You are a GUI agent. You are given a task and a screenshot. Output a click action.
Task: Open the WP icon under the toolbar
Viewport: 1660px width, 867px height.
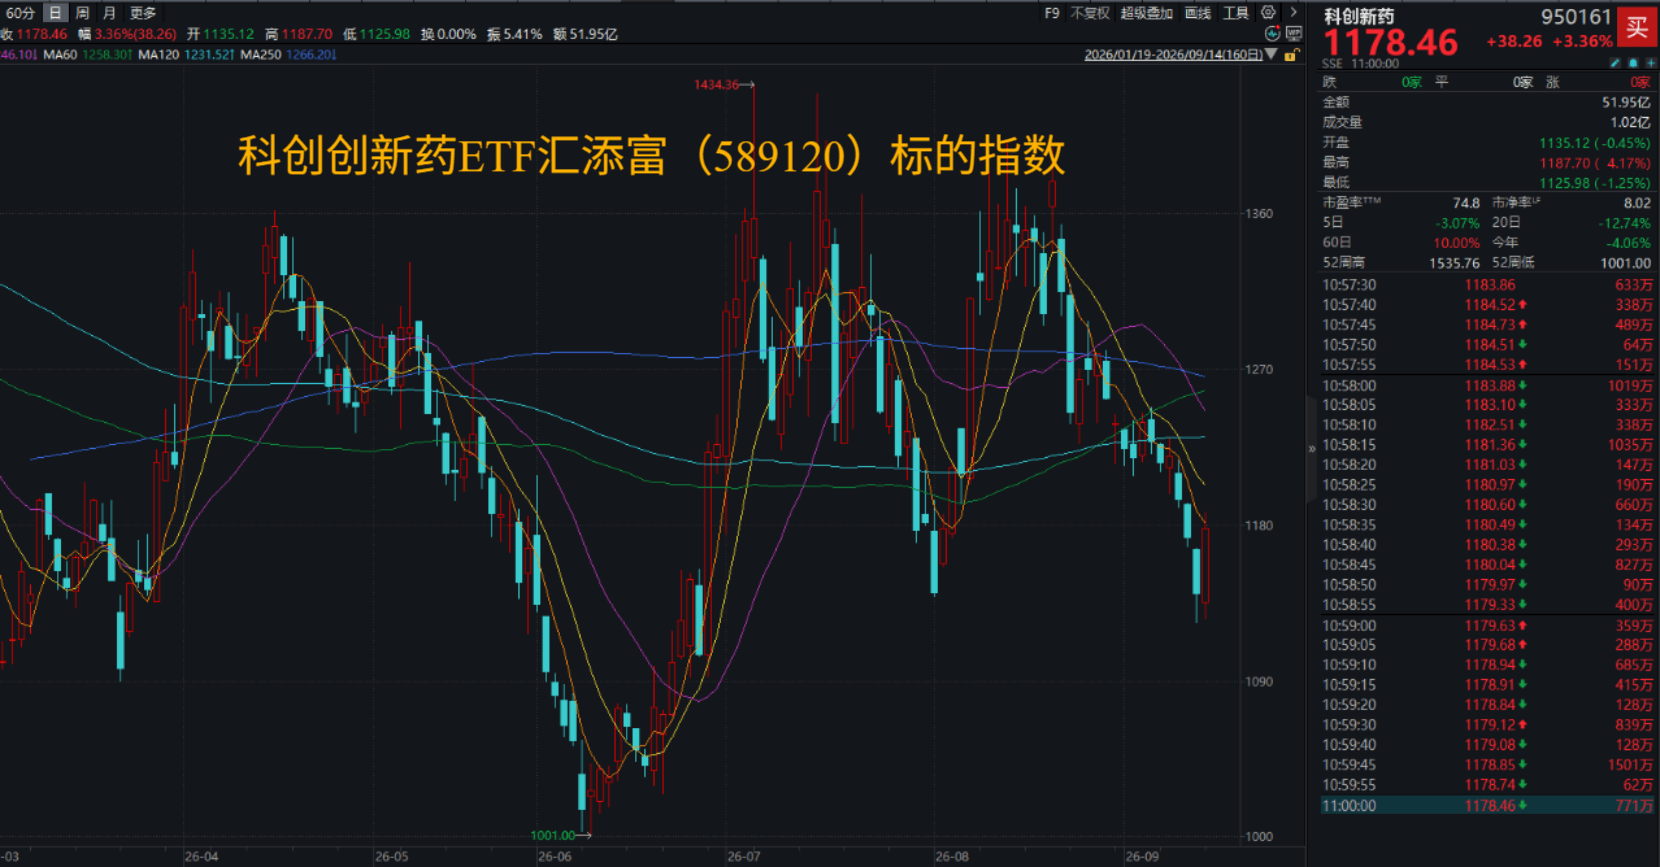(x=1293, y=34)
